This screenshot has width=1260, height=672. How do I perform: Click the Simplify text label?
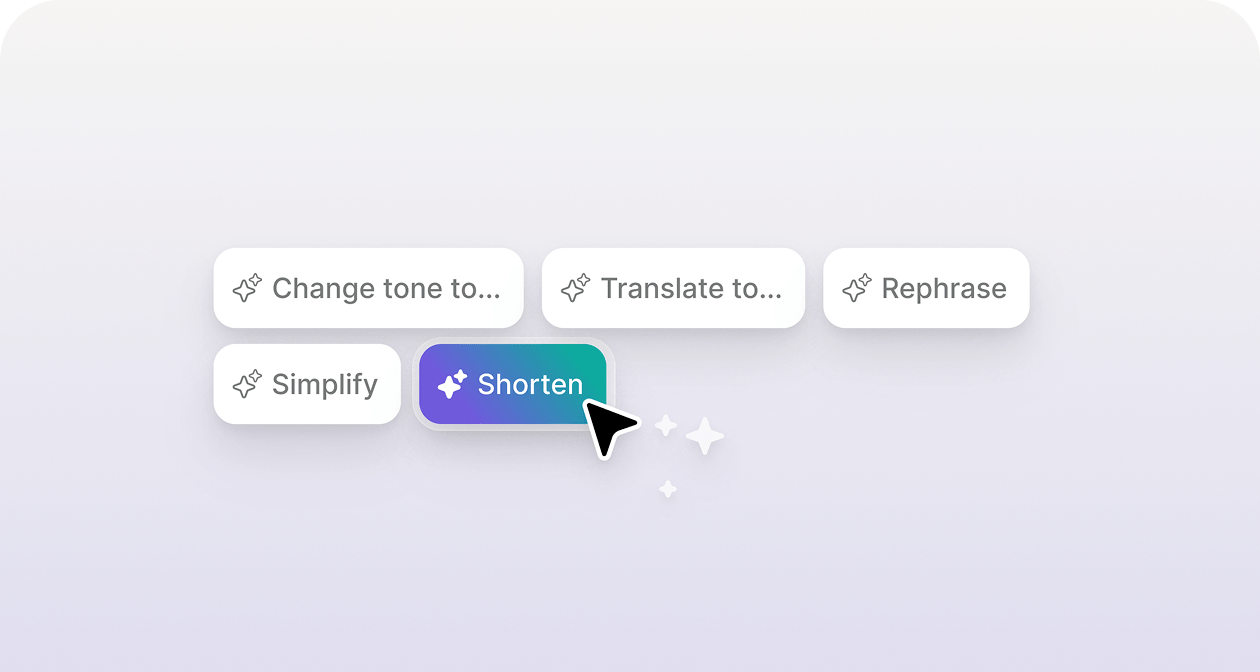click(x=325, y=385)
